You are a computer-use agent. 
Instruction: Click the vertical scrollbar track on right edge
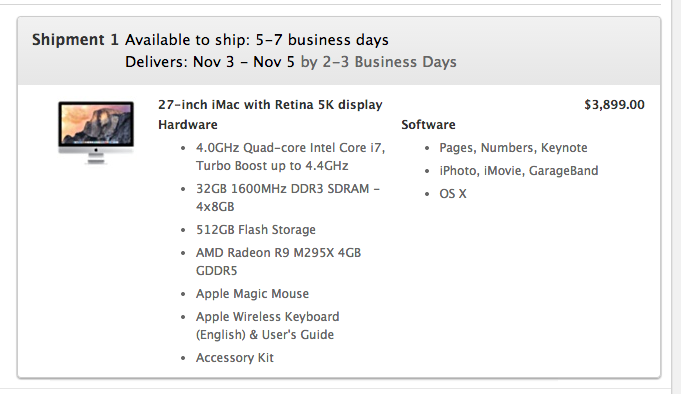tap(677, 197)
